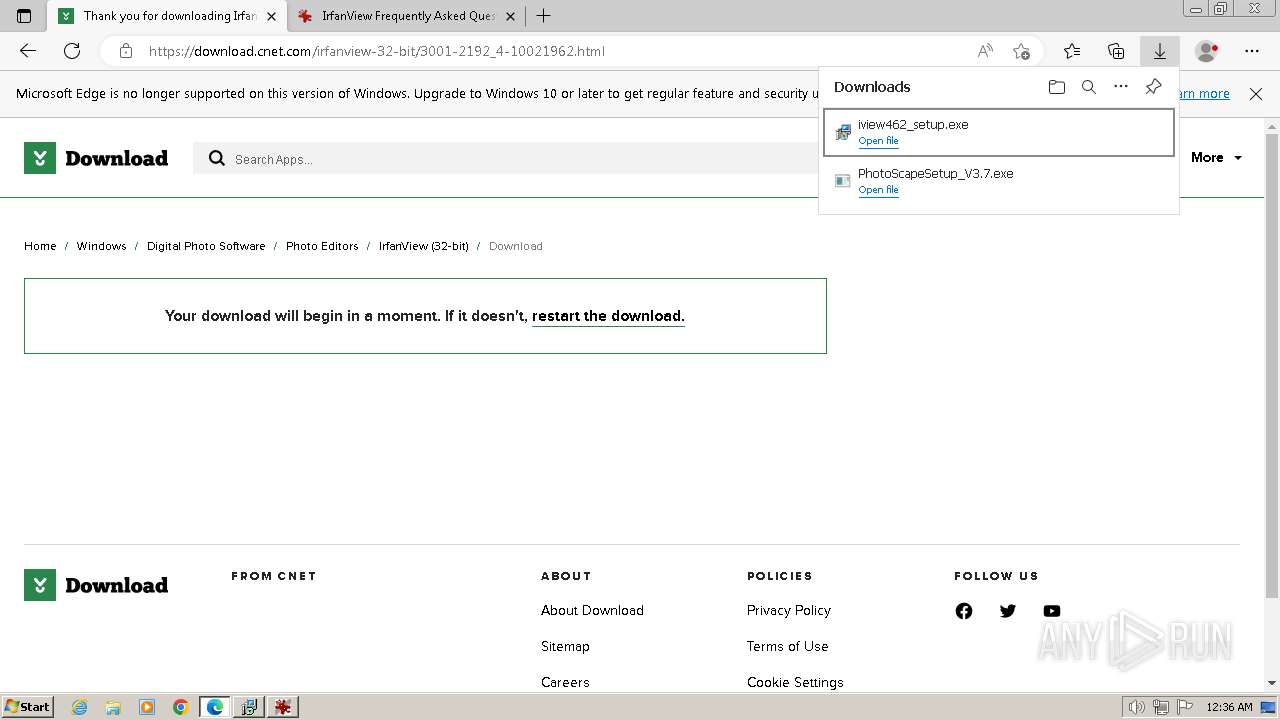Launch Internet Explorer from taskbar
Screen dimensions: 1280x720
pos(80,707)
